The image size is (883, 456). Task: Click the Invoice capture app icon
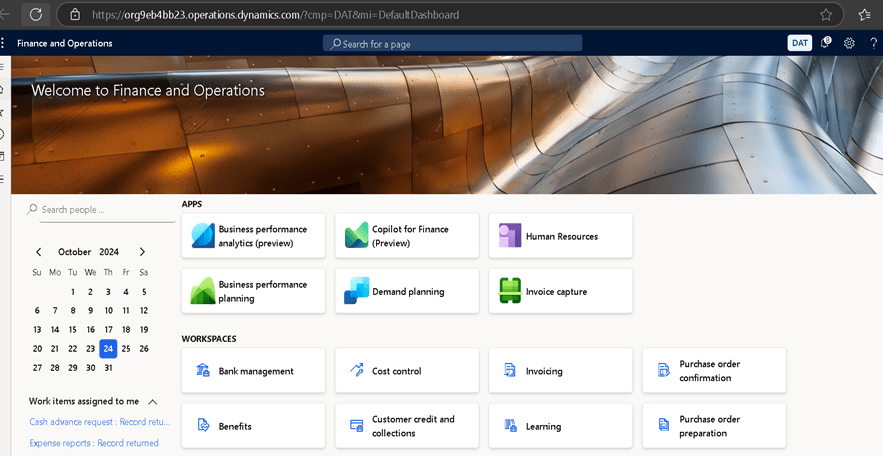click(x=511, y=291)
